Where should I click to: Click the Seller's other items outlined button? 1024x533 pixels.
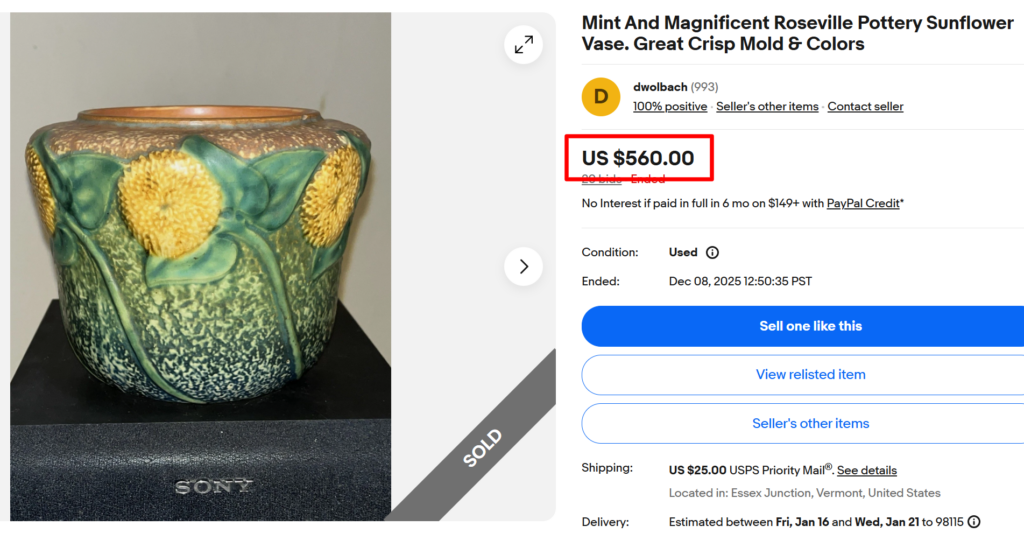810,424
